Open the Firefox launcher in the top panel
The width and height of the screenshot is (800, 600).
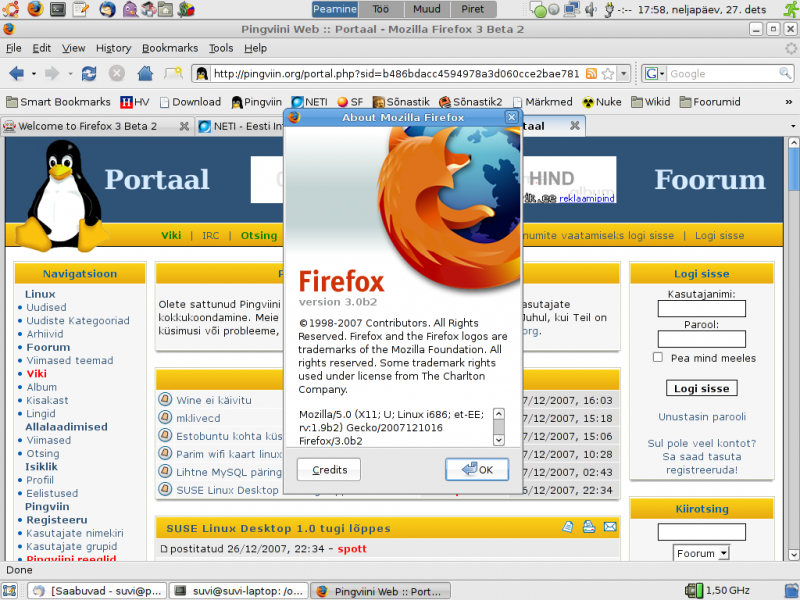coord(35,9)
